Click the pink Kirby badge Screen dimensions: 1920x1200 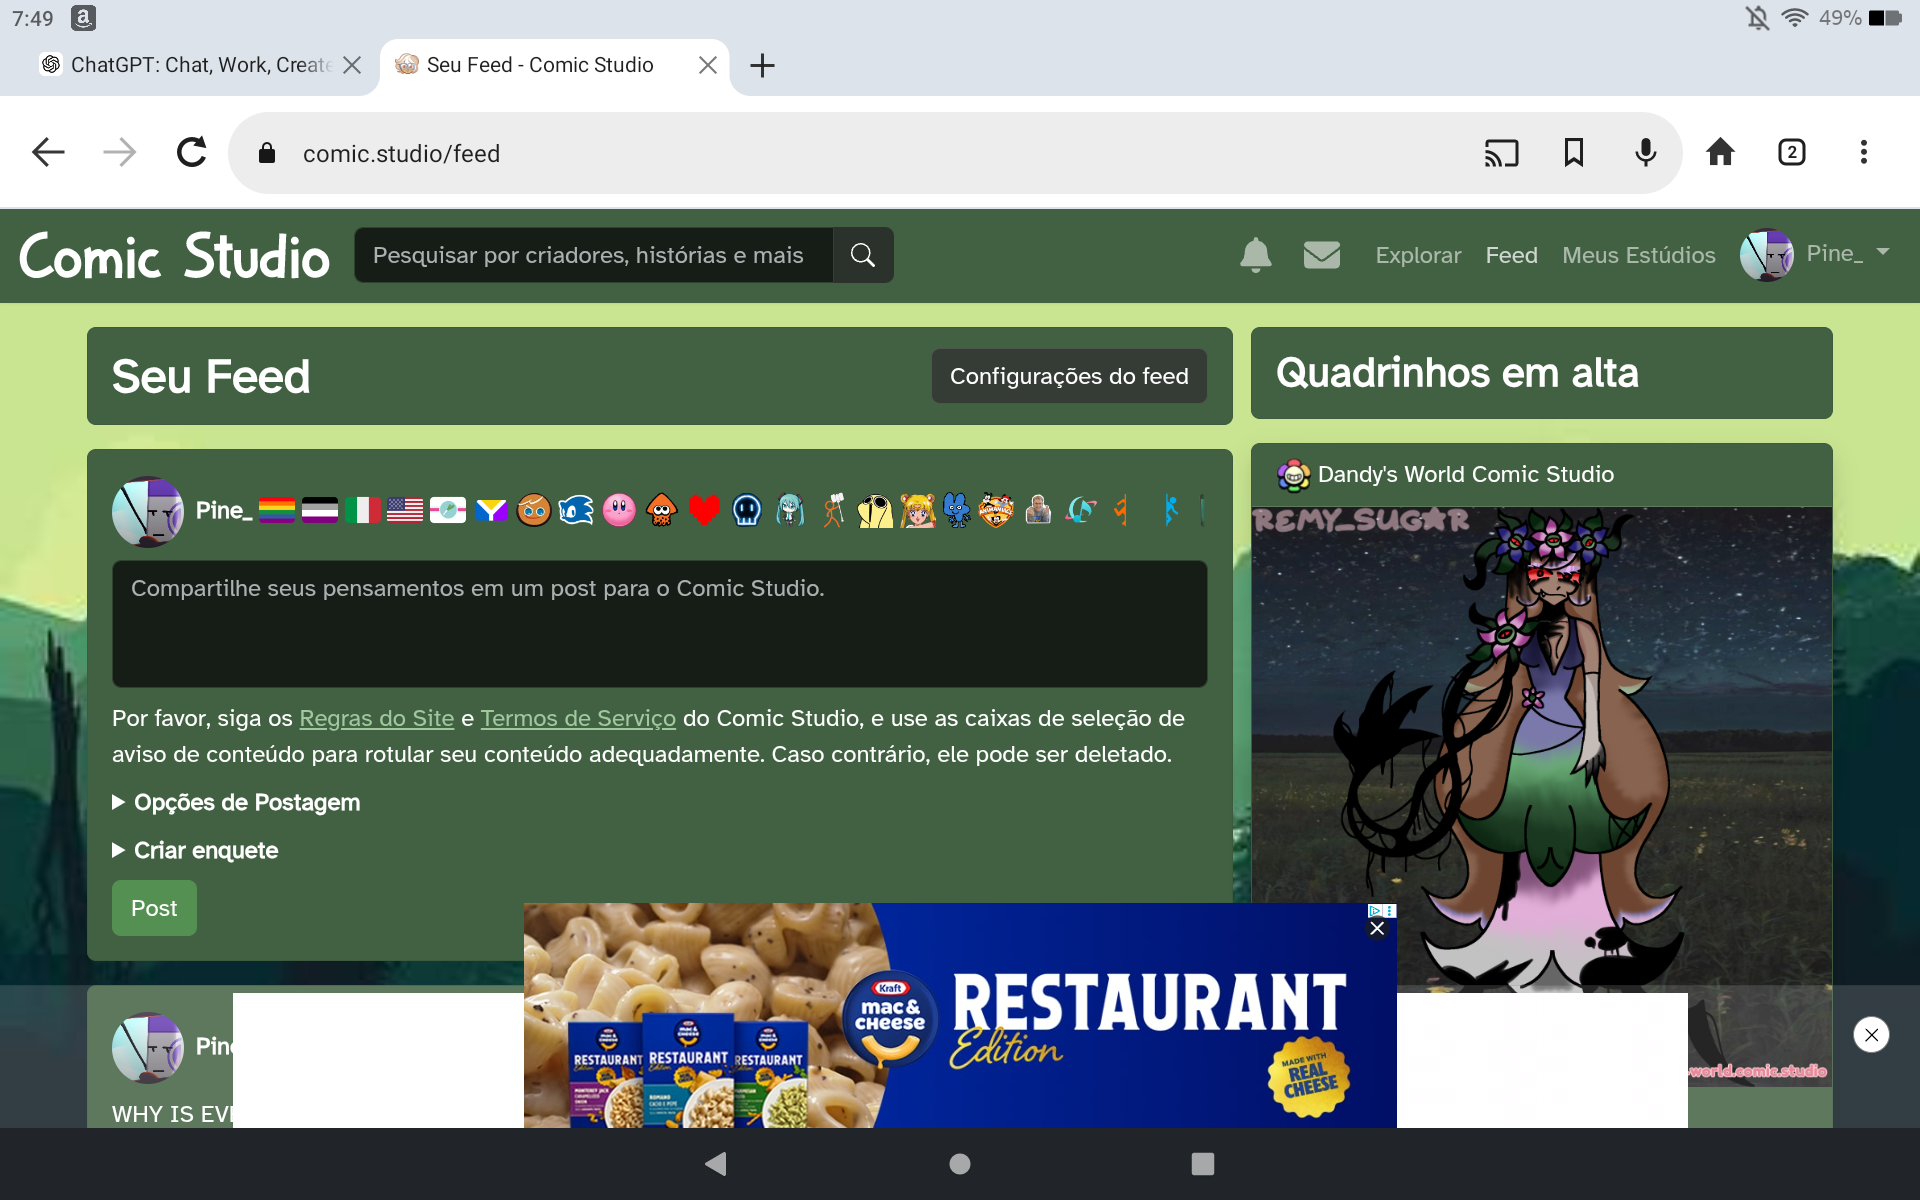619,510
